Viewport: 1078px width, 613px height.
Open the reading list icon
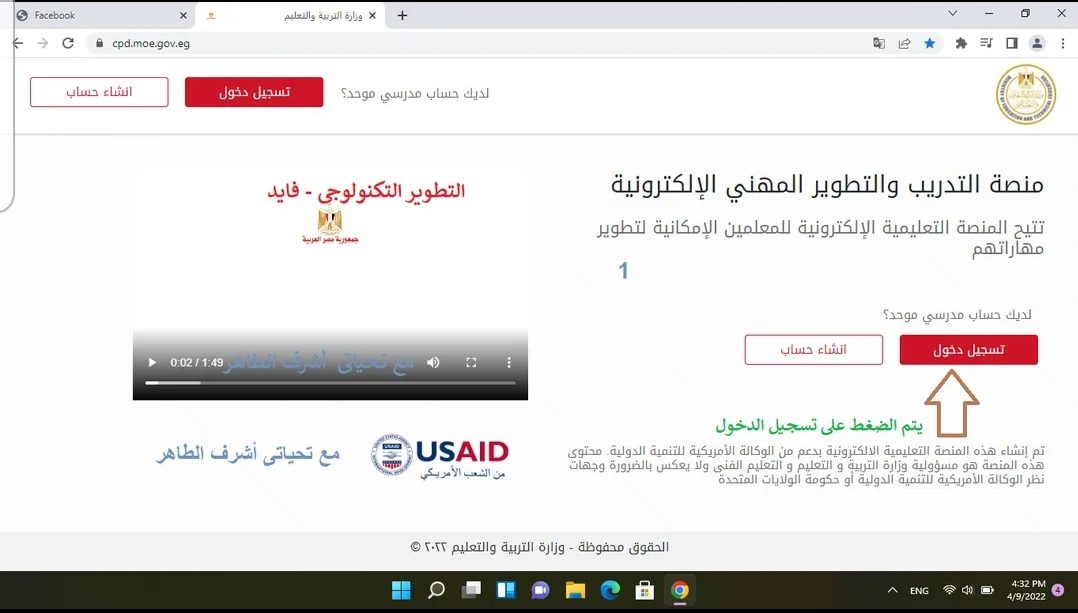click(x=986, y=43)
